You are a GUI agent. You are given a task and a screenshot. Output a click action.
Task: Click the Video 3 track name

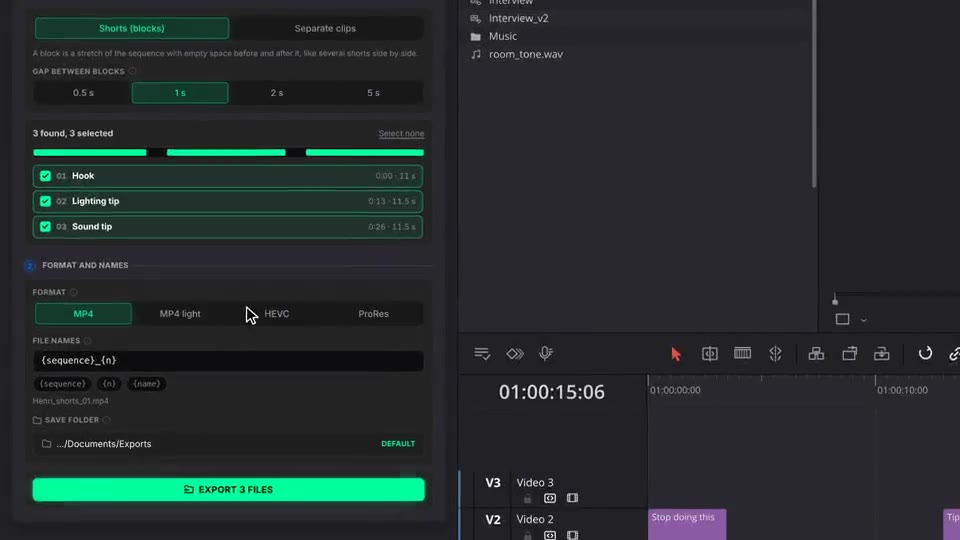534,482
